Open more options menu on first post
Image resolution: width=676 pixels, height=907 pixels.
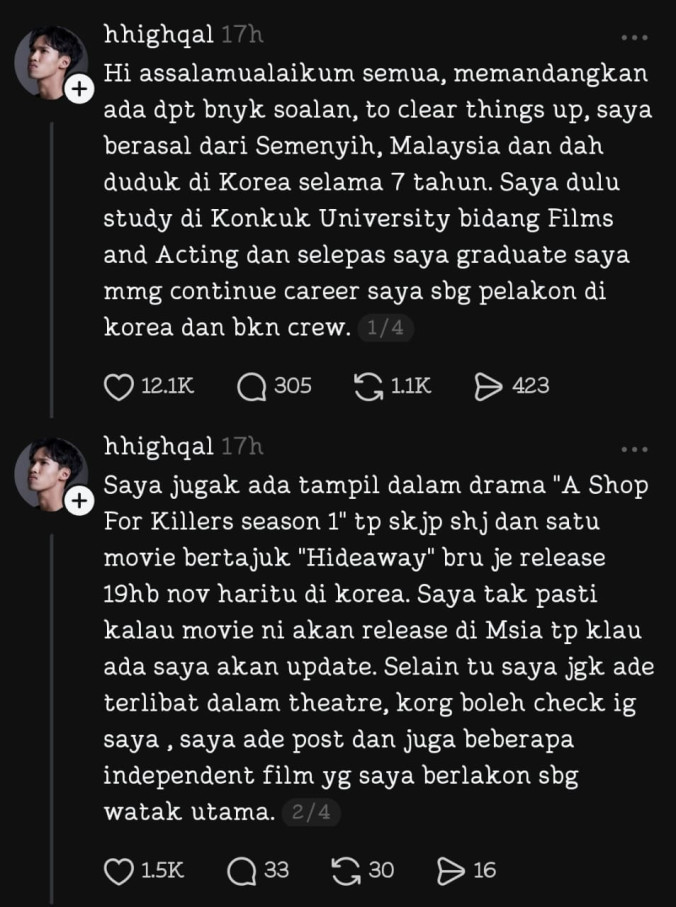coord(634,38)
